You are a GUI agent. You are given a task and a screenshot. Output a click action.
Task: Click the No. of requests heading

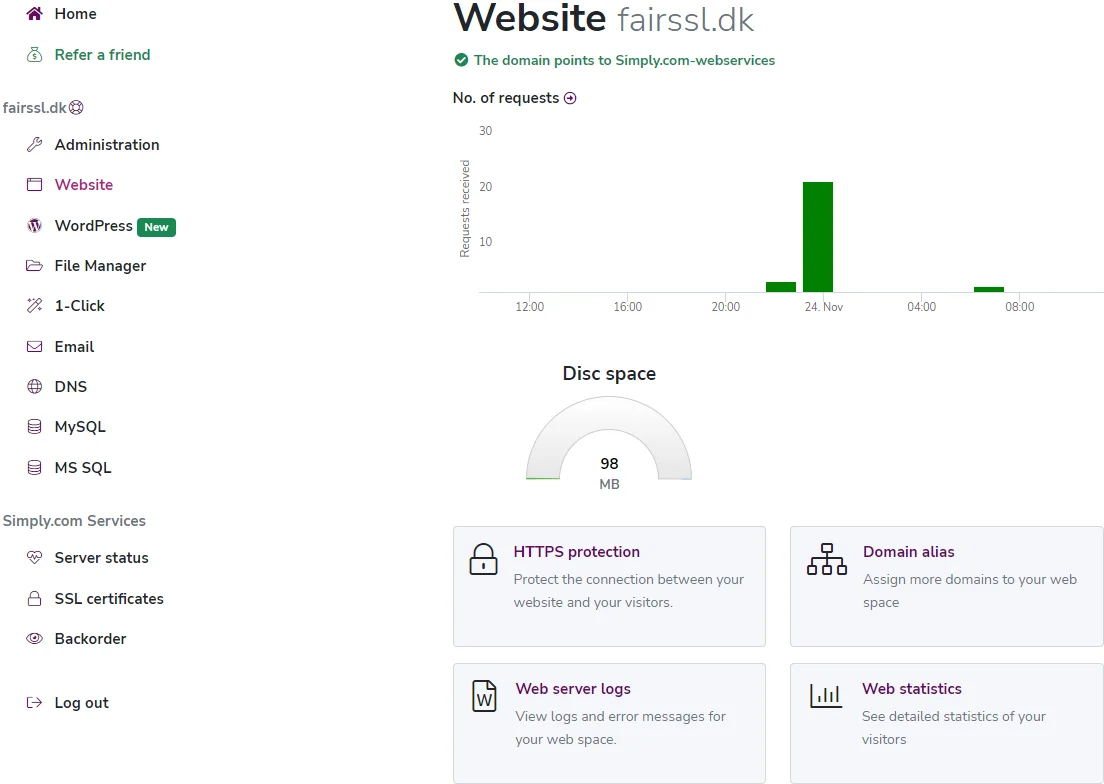tap(506, 98)
